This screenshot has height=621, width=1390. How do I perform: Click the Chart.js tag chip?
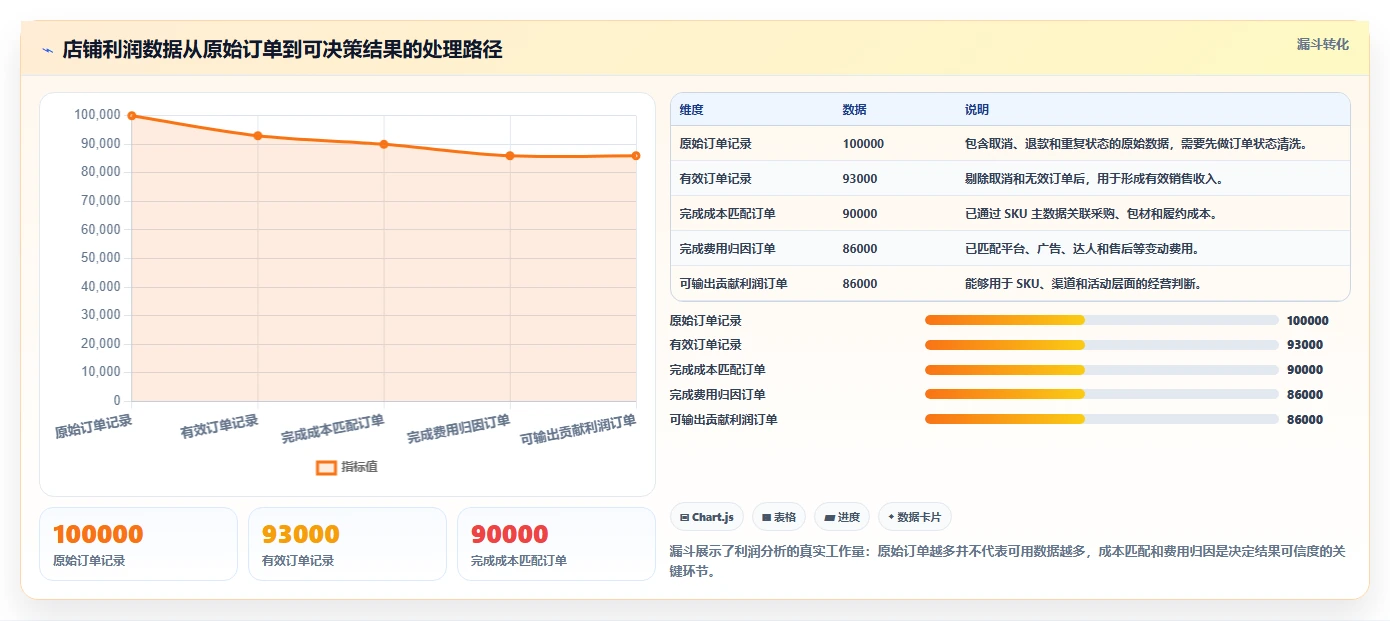click(707, 517)
